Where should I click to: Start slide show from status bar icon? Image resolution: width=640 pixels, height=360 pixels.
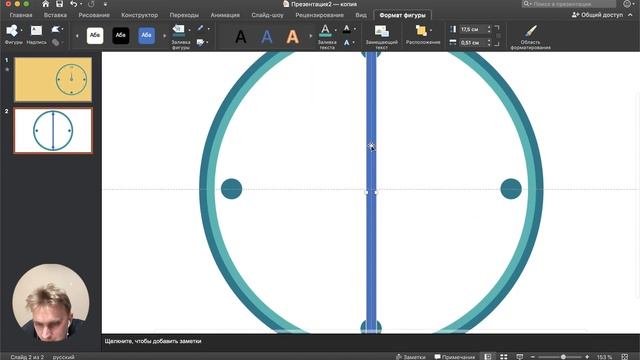click(520, 357)
